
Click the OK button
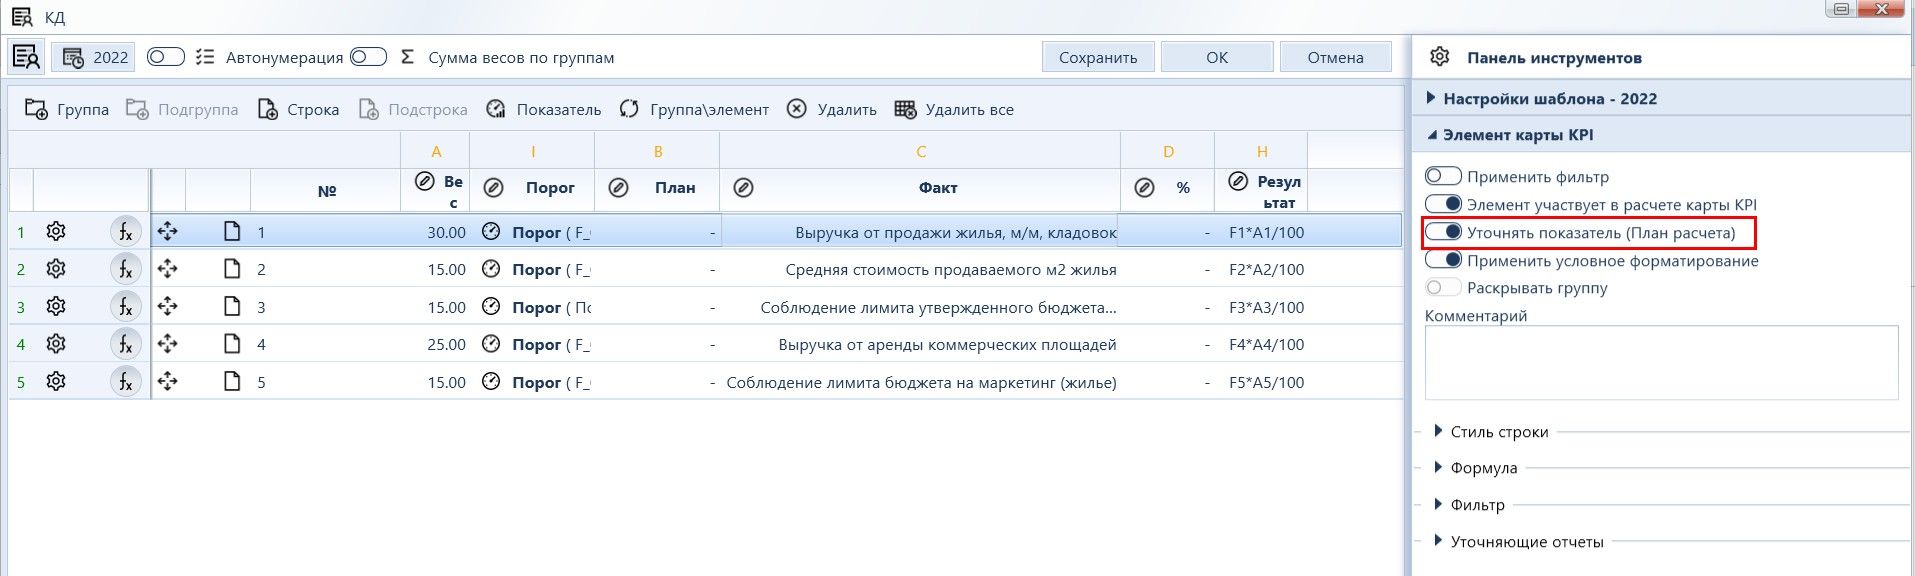[x=1216, y=57]
